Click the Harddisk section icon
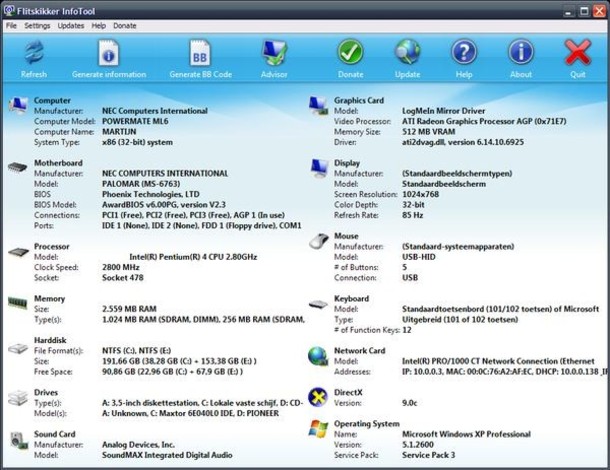 pyautogui.click(x=18, y=348)
